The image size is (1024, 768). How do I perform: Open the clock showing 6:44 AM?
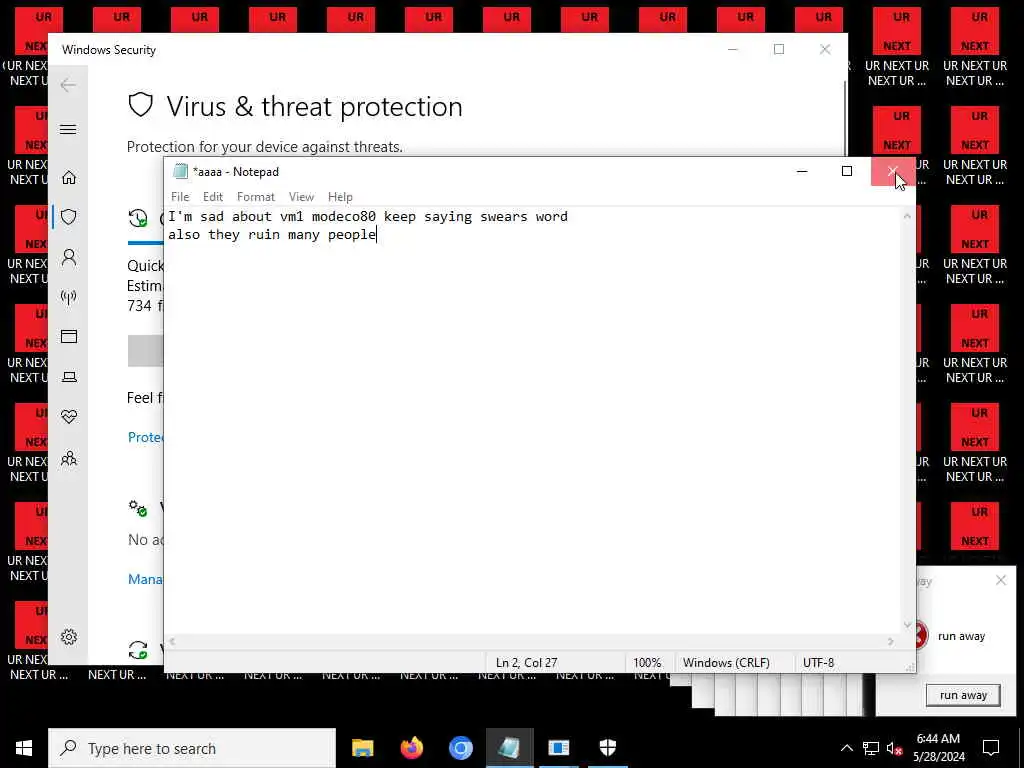click(938, 748)
